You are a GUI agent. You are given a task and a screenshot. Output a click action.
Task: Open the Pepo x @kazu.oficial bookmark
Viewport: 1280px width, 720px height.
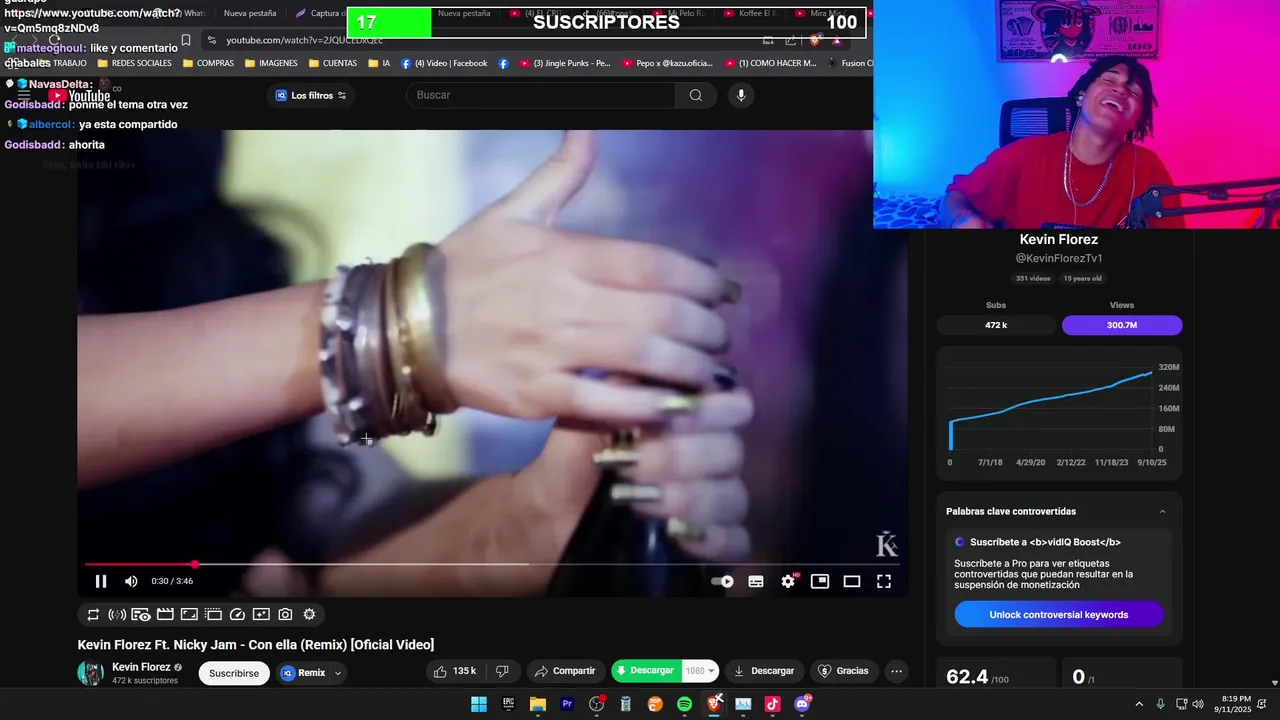click(x=667, y=63)
